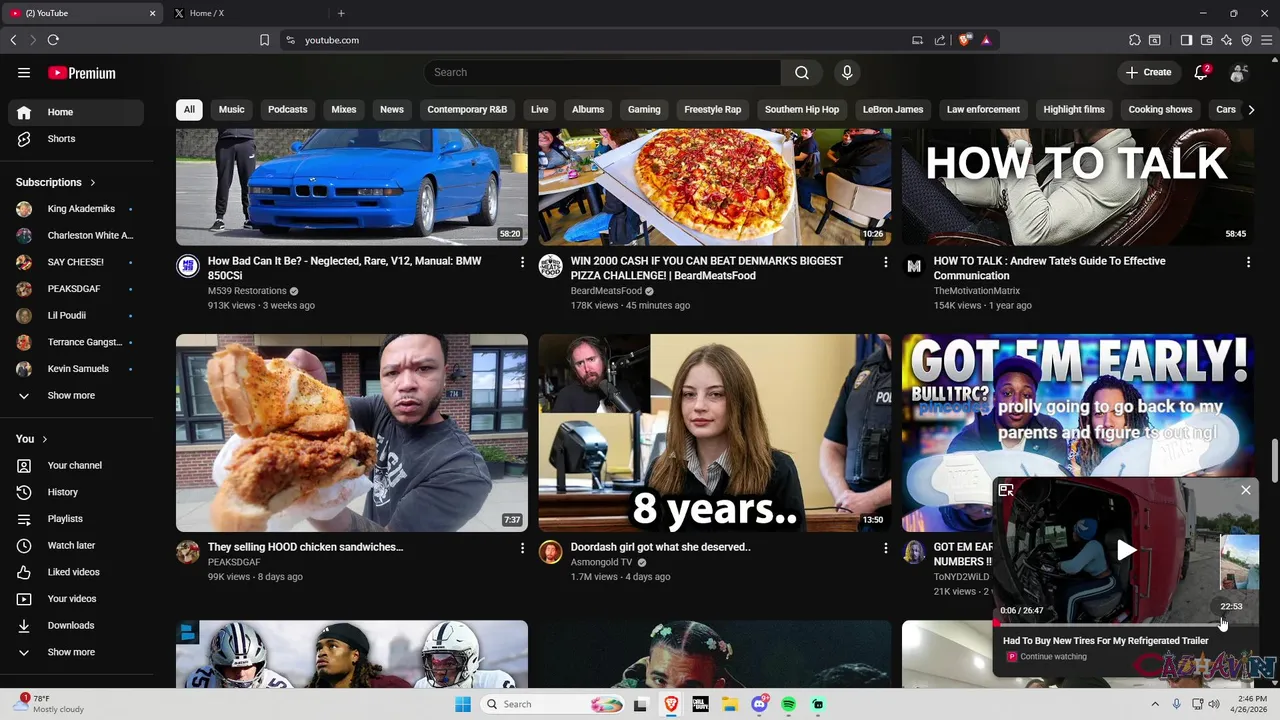Screen dimensions: 1280x720
Task: Open SAY CHEESE! subscription
Action: 76,262
